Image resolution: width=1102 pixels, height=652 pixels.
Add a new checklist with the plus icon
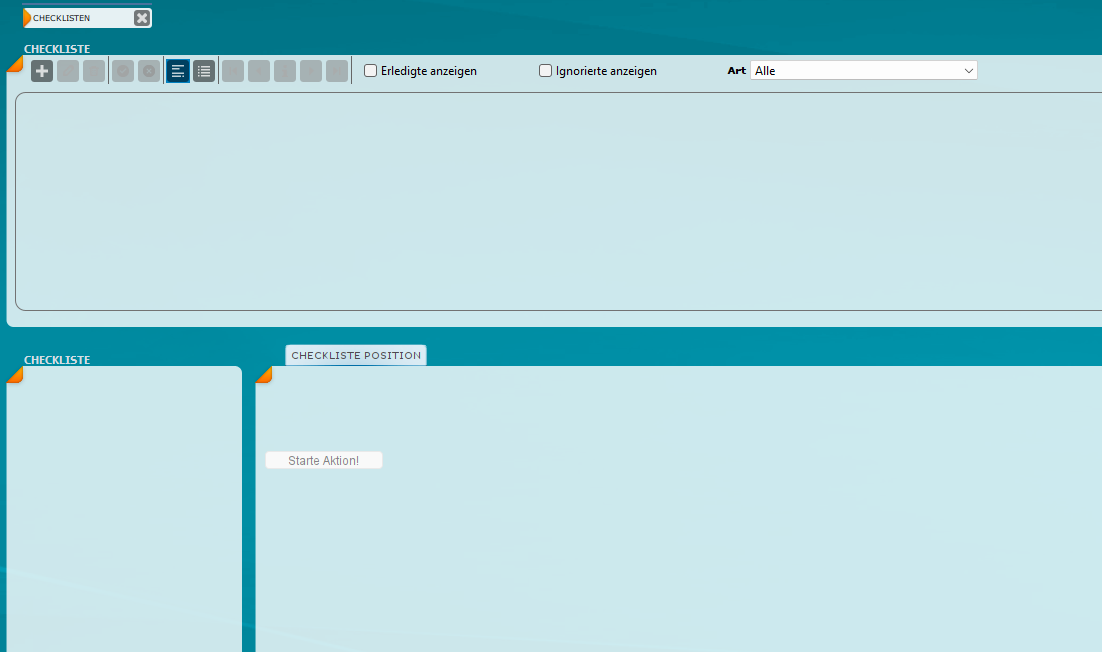(42, 71)
